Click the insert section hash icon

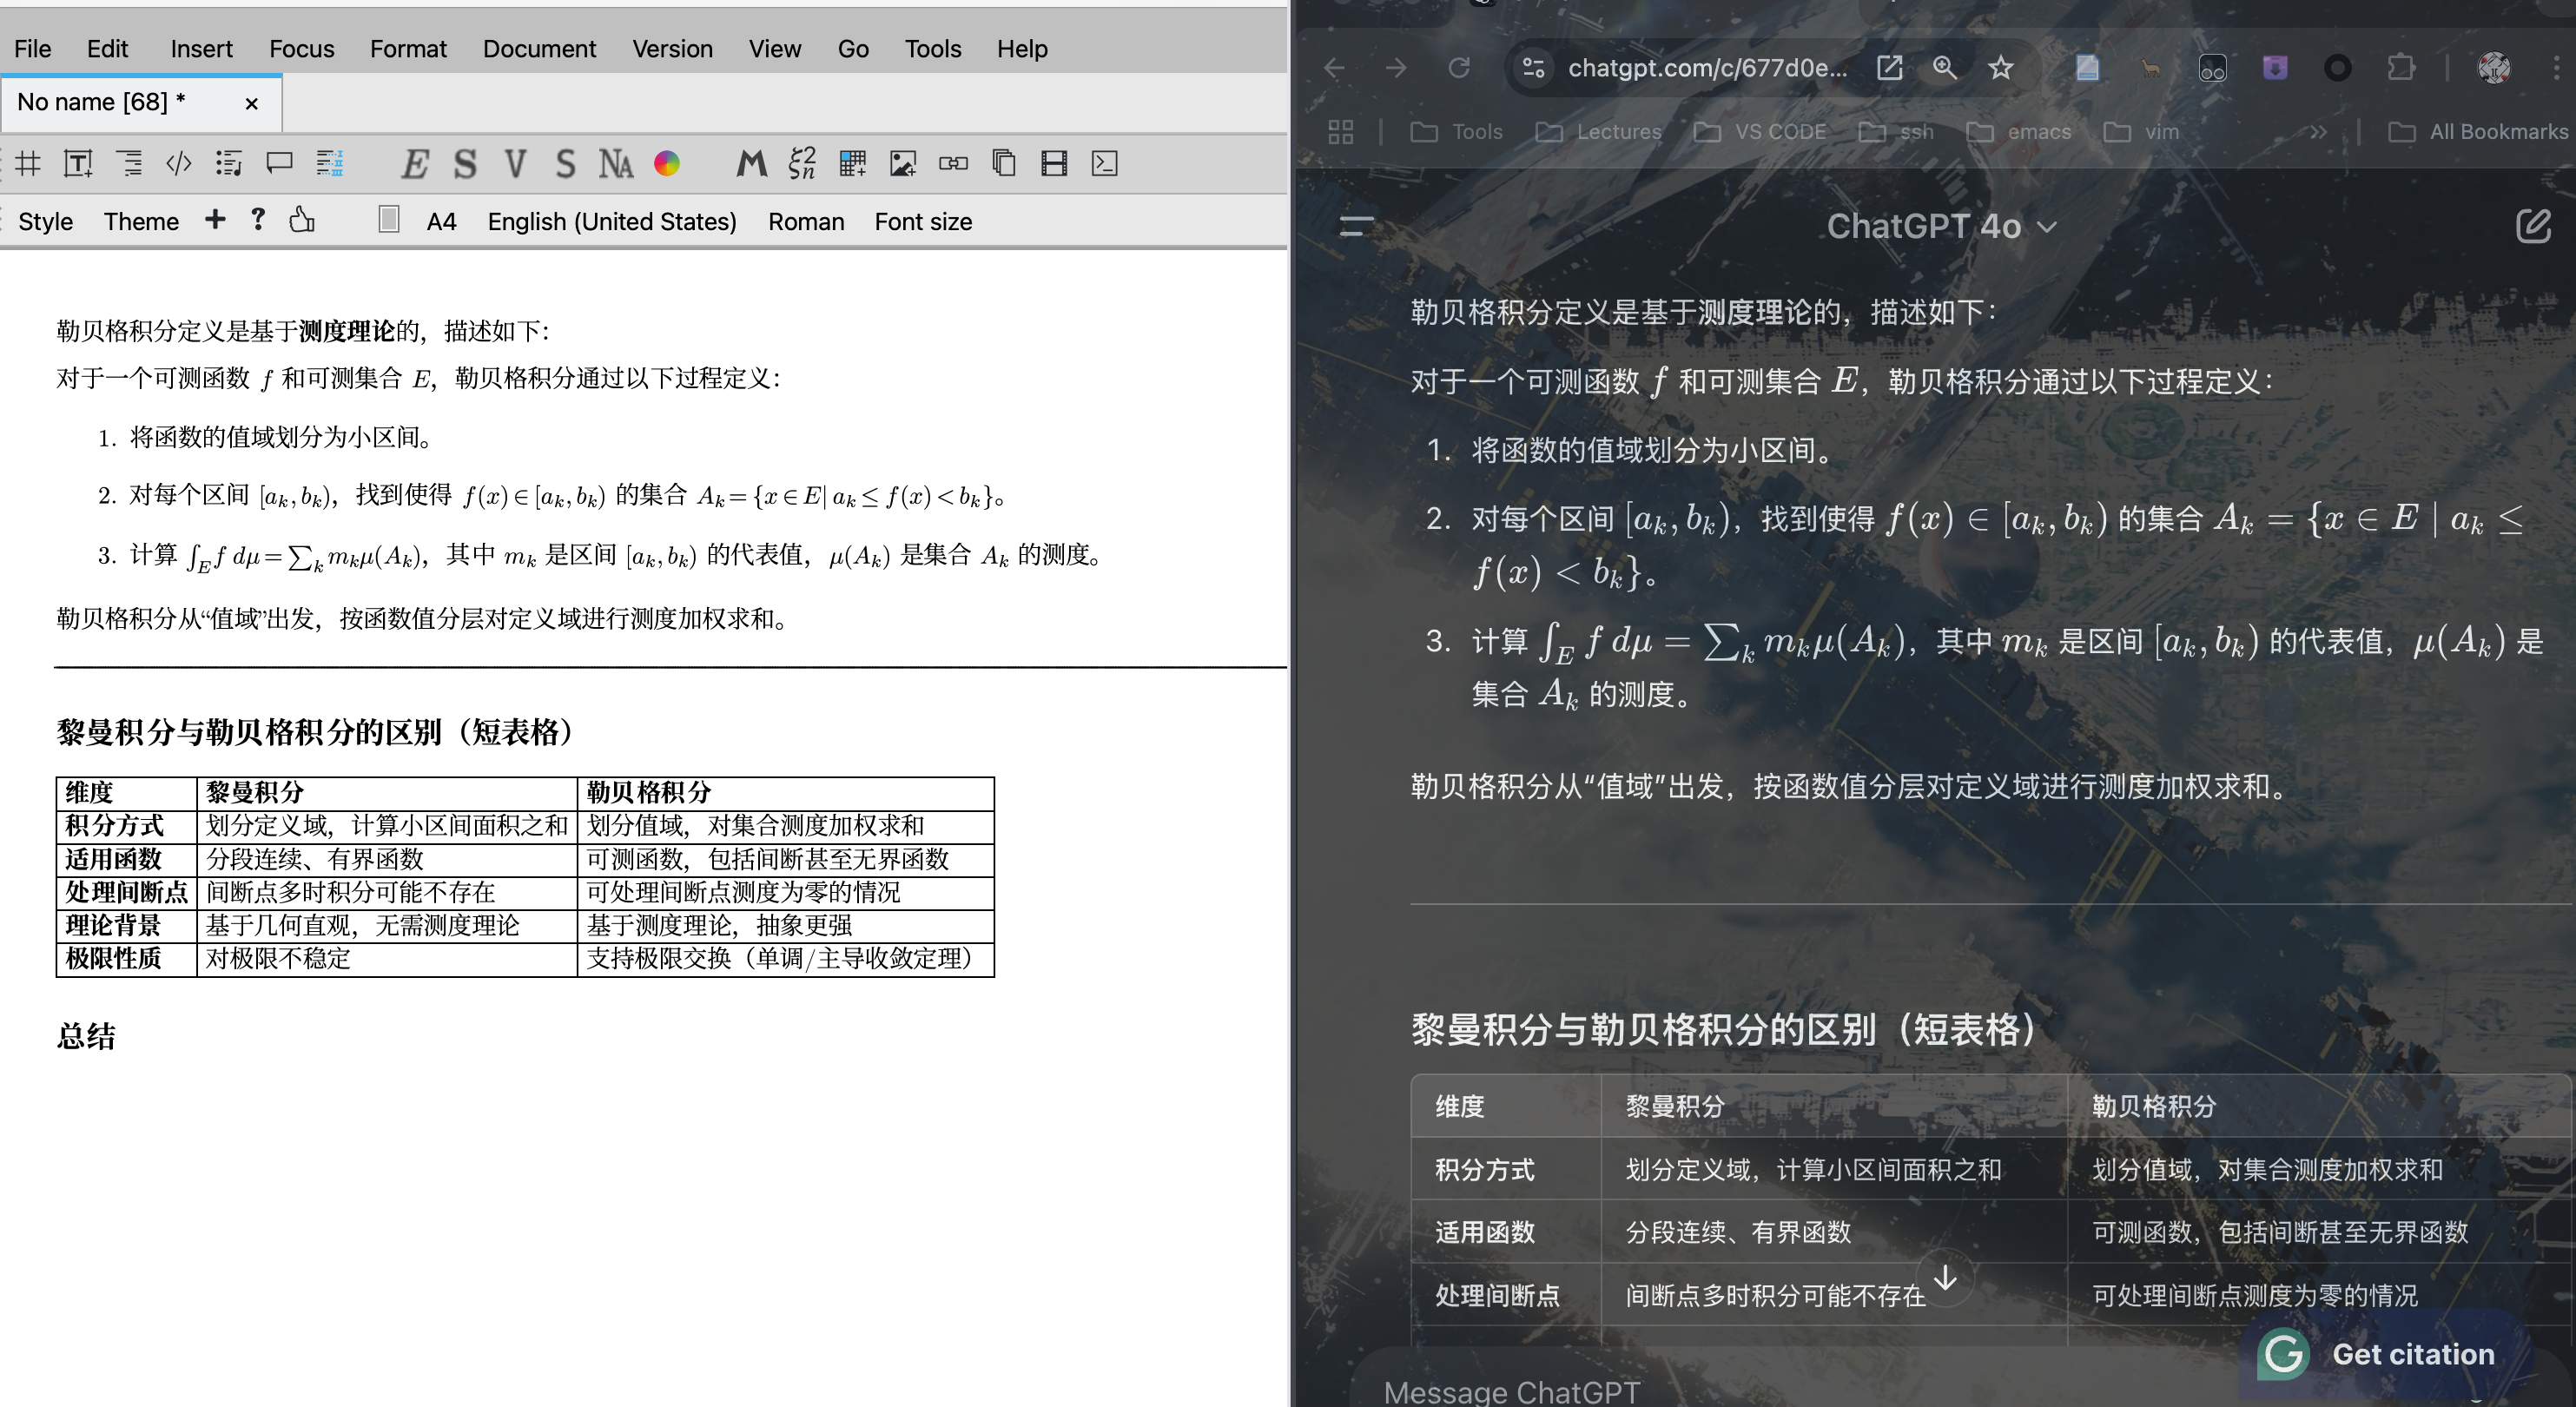point(28,164)
